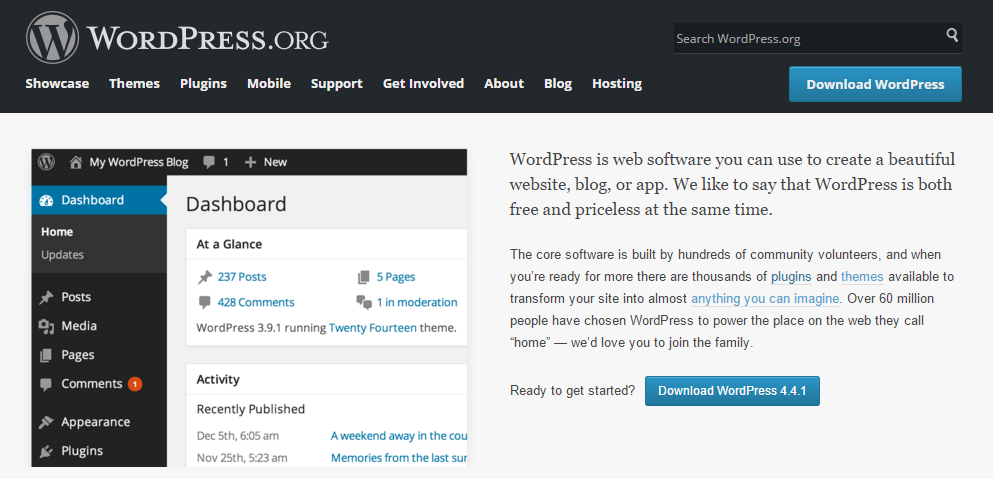
Task: Click the pin icon beside 237 Posts
Action: pos(205,277)
